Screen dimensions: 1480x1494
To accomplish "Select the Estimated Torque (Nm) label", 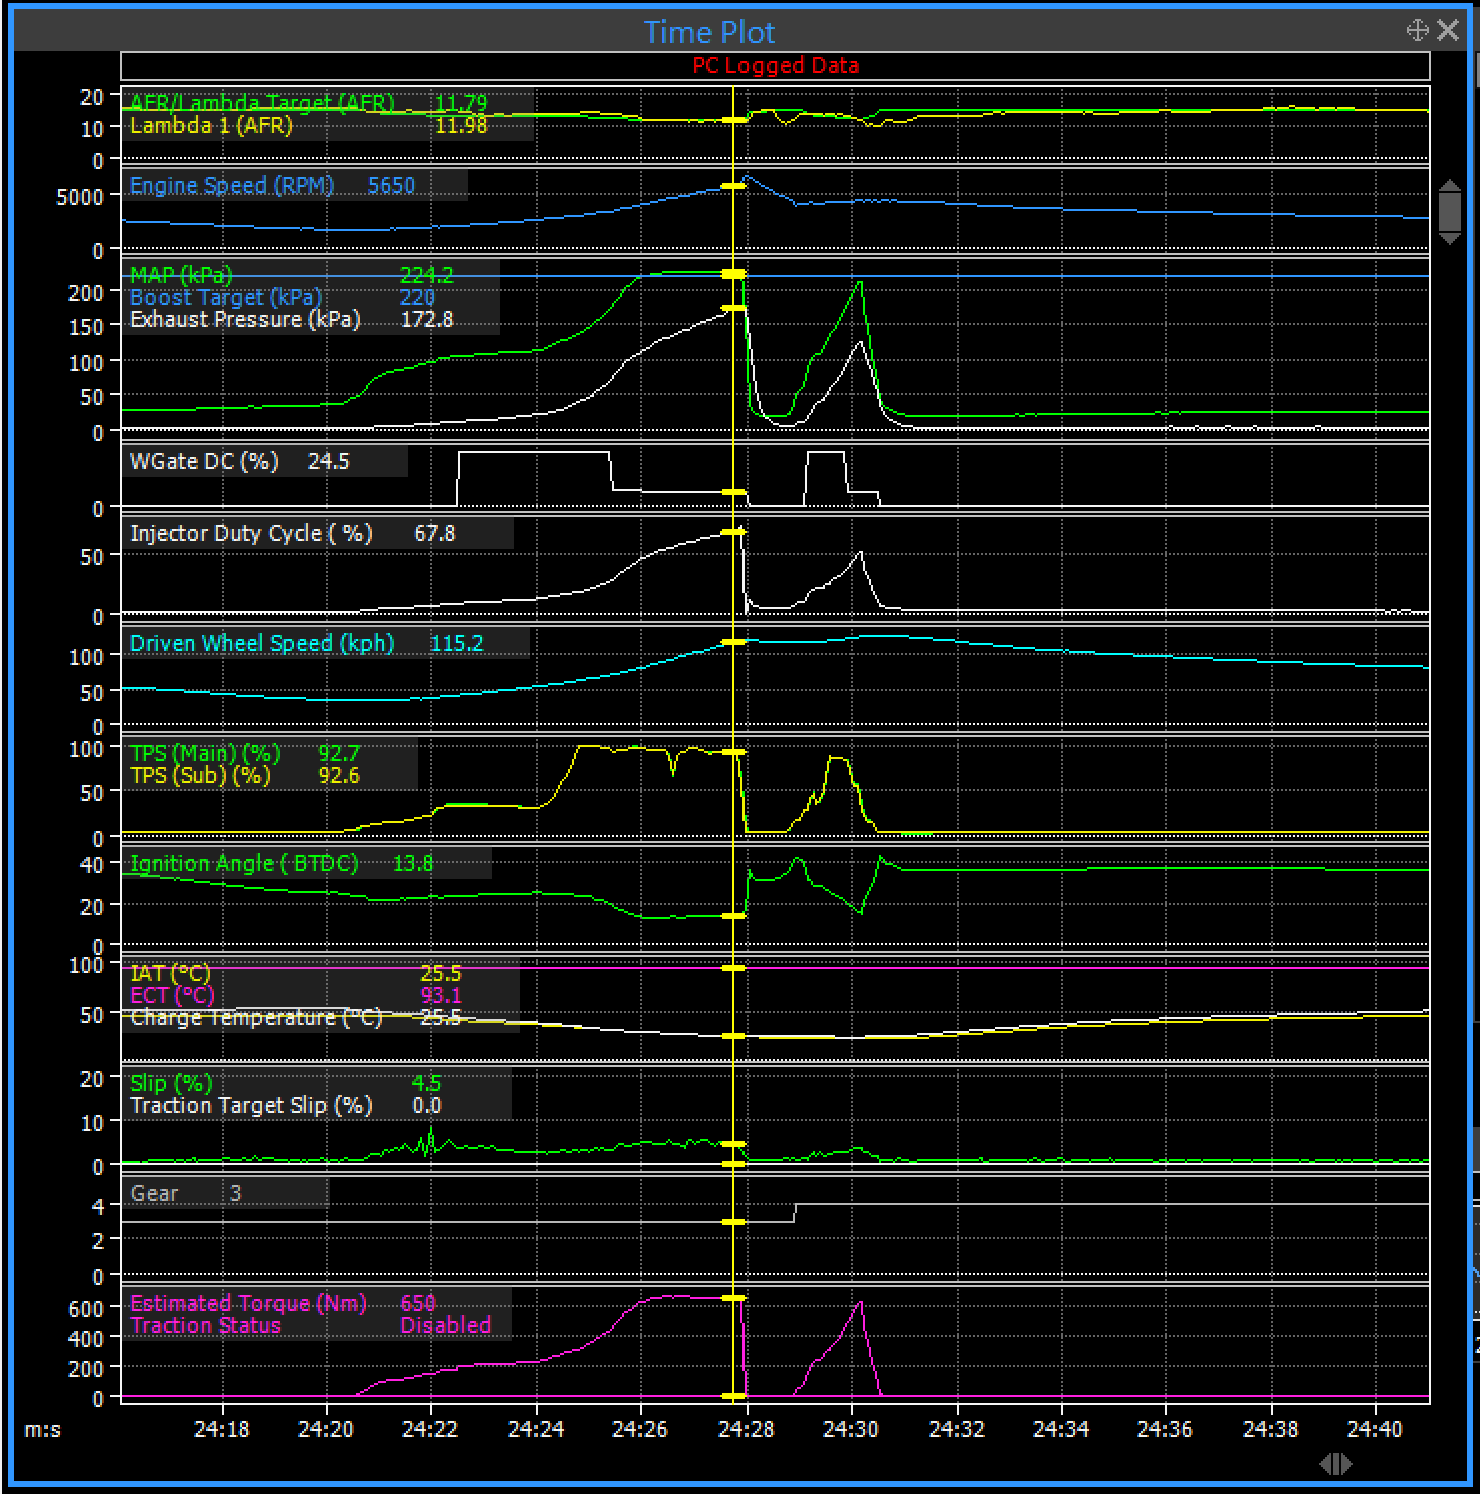I will [248, 1303].
